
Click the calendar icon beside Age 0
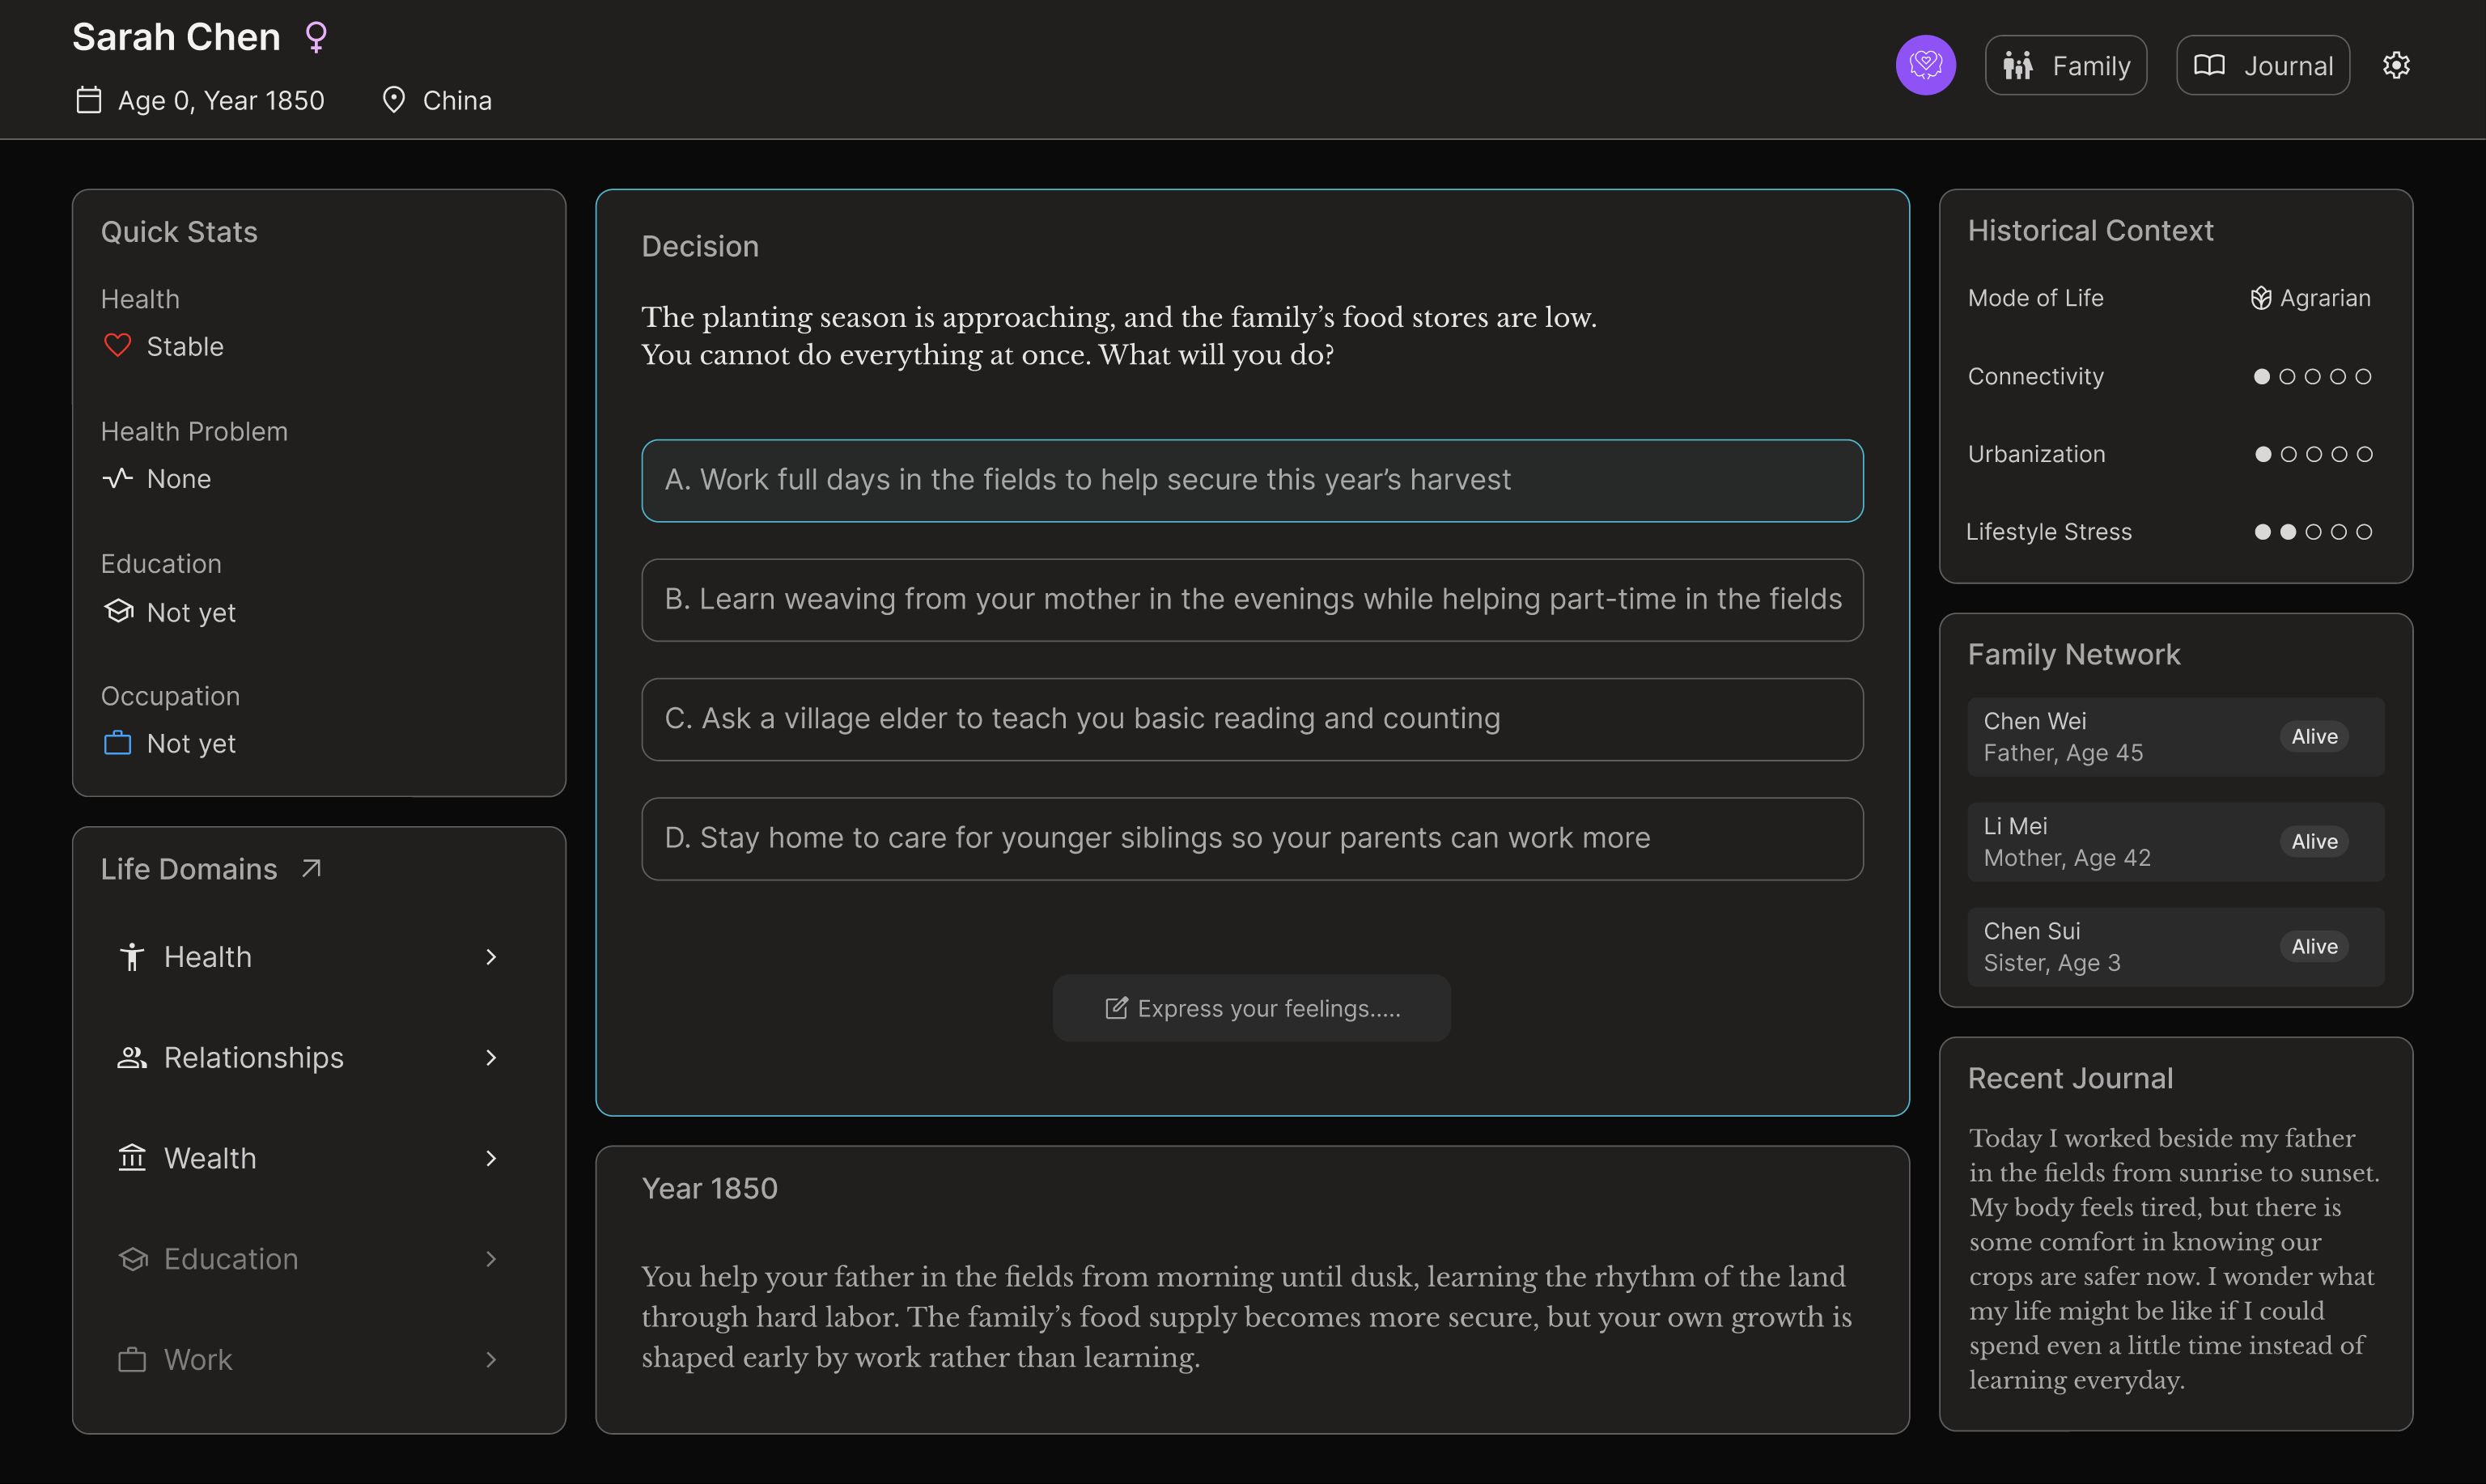[89, 100]
